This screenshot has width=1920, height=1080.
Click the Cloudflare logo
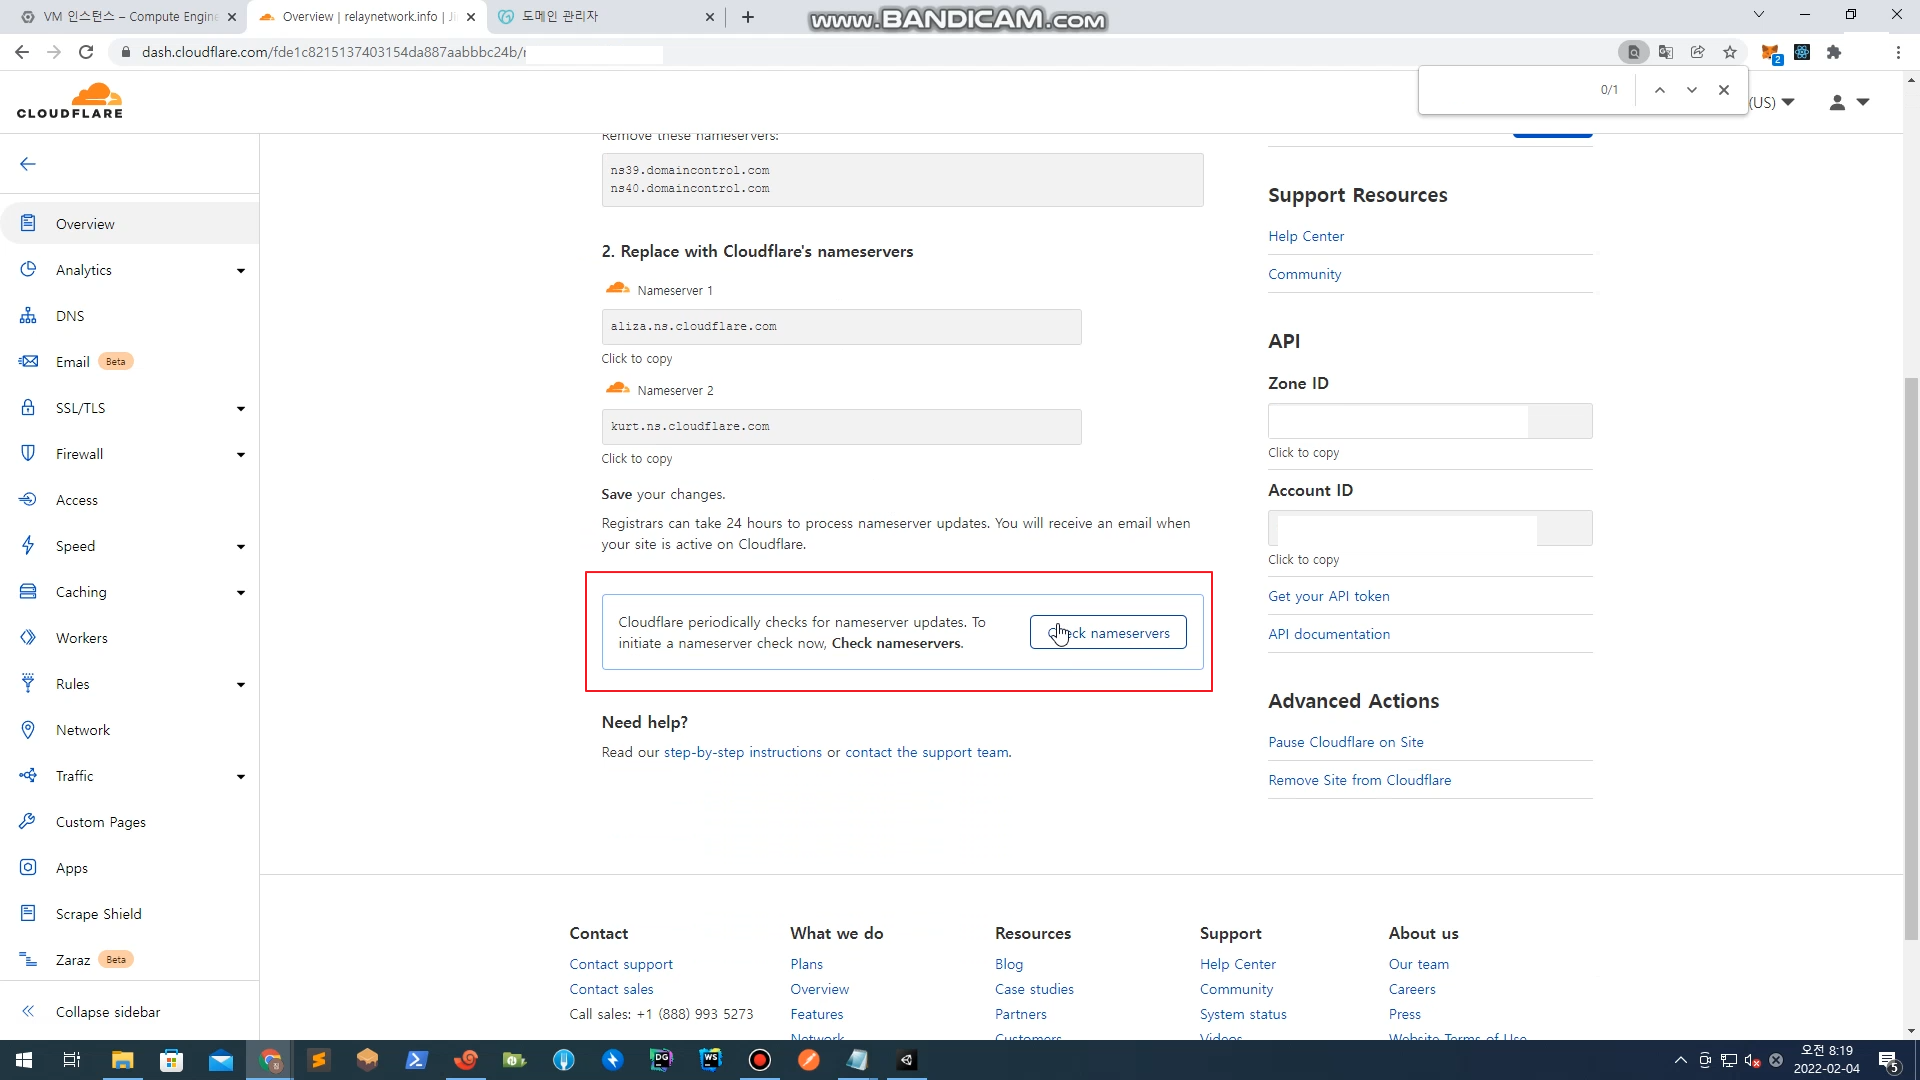coord(70,101)
